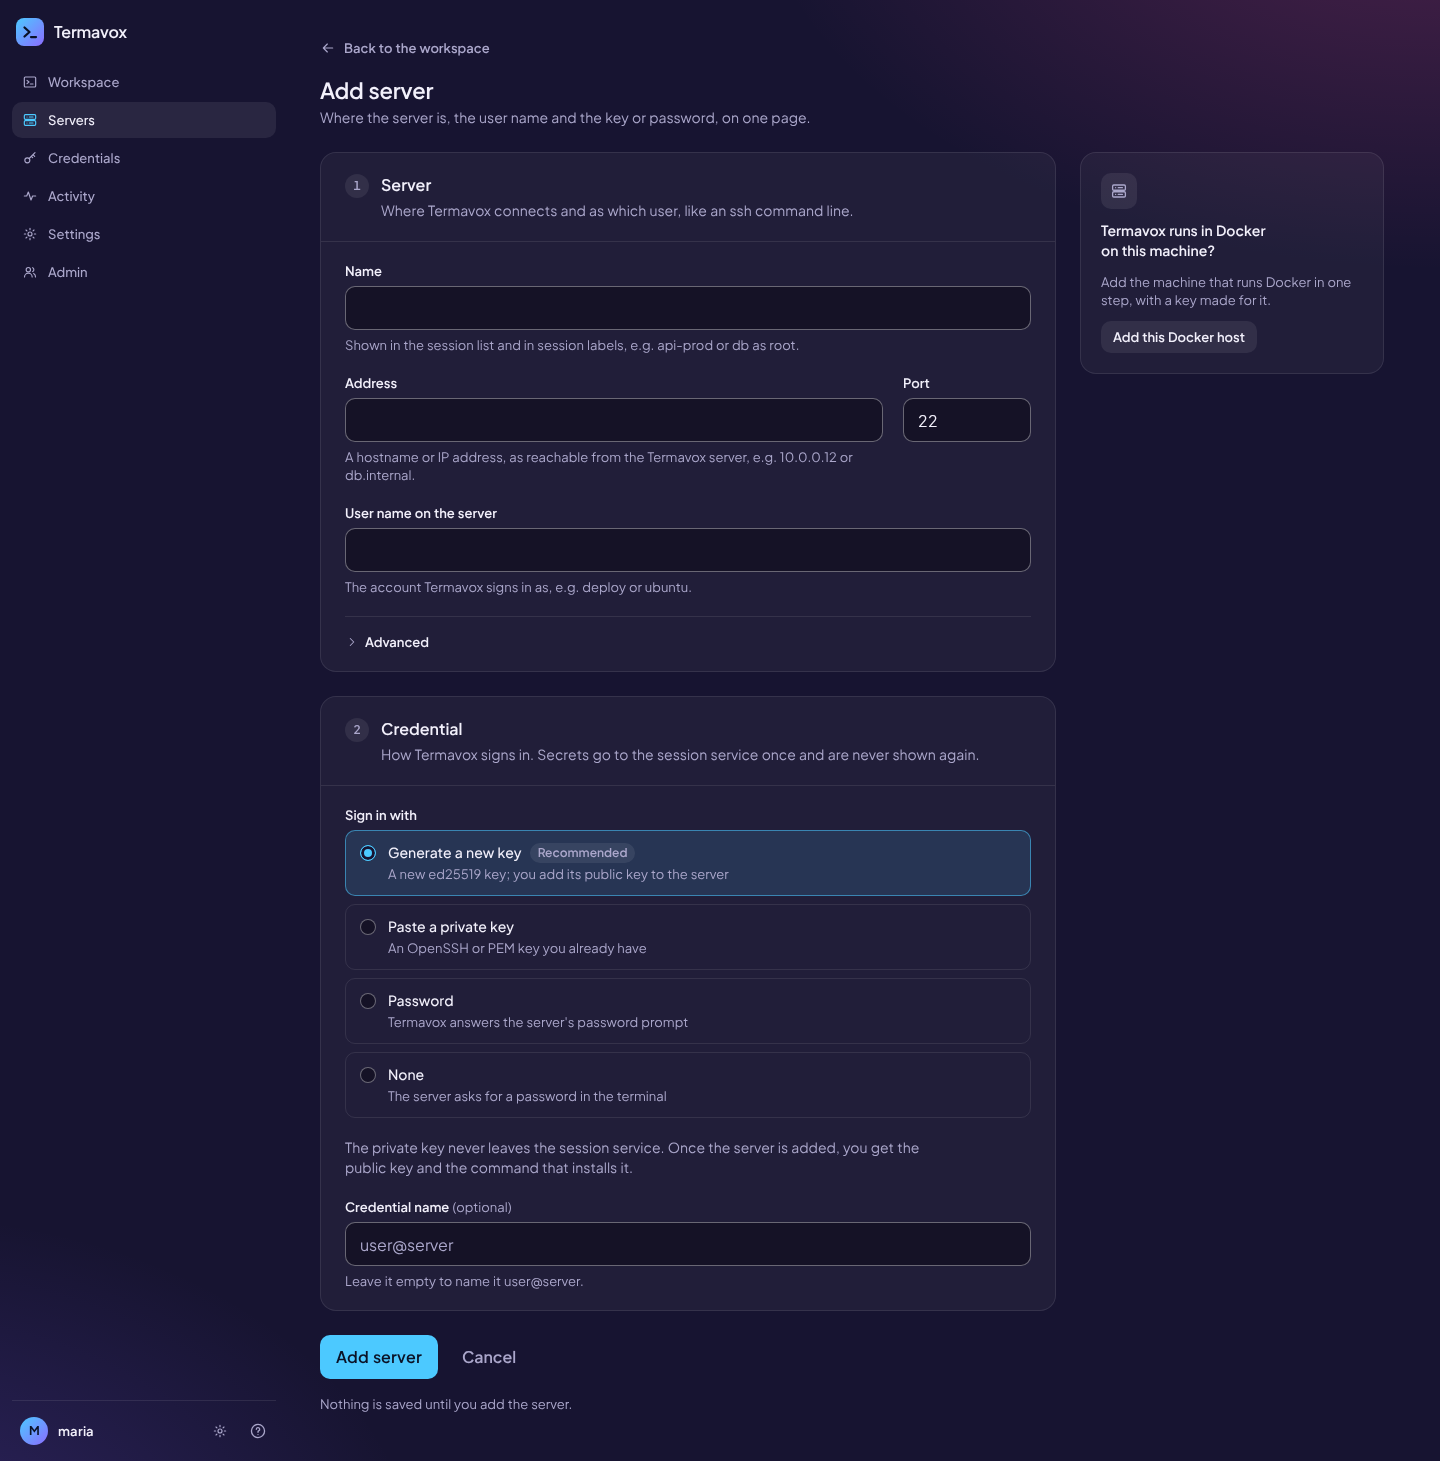Click the server icon on the Docker card
Viewport: 1440px width, 1461px height.
[x=1119, y=191]
